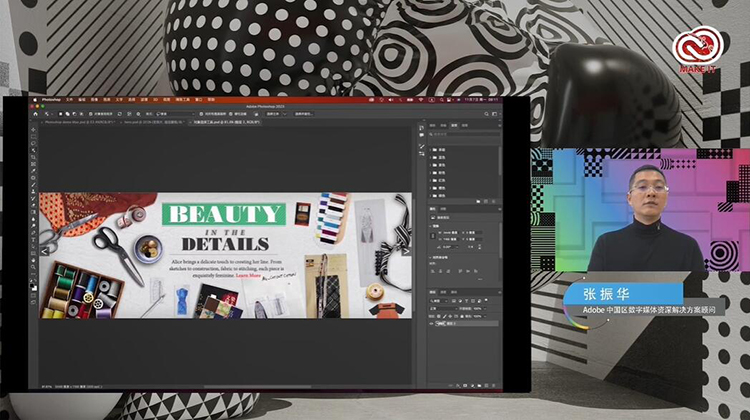Expand the 蓝色 gradient folder
This screenshot has width=750, height=420.
pos(430,157)
